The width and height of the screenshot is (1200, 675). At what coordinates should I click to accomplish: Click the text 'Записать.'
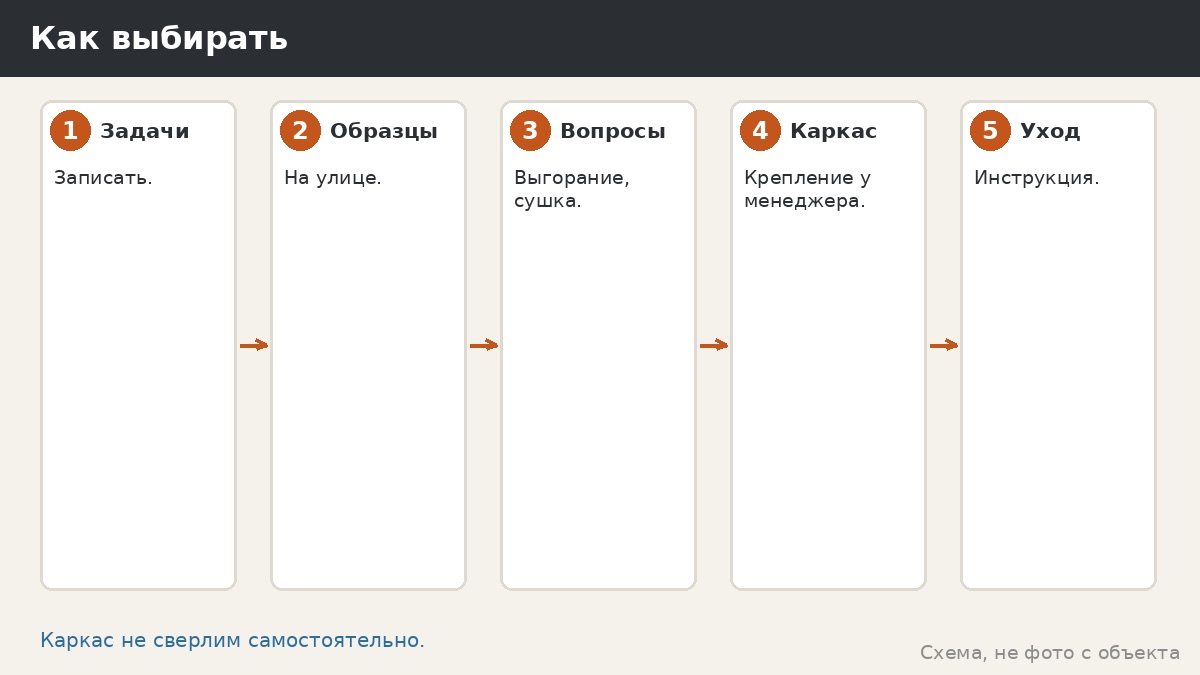click(x=103, y=178)
